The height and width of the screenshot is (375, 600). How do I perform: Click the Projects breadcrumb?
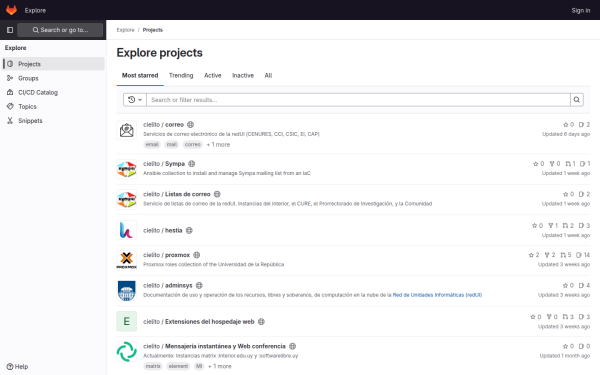coord(153,30)
